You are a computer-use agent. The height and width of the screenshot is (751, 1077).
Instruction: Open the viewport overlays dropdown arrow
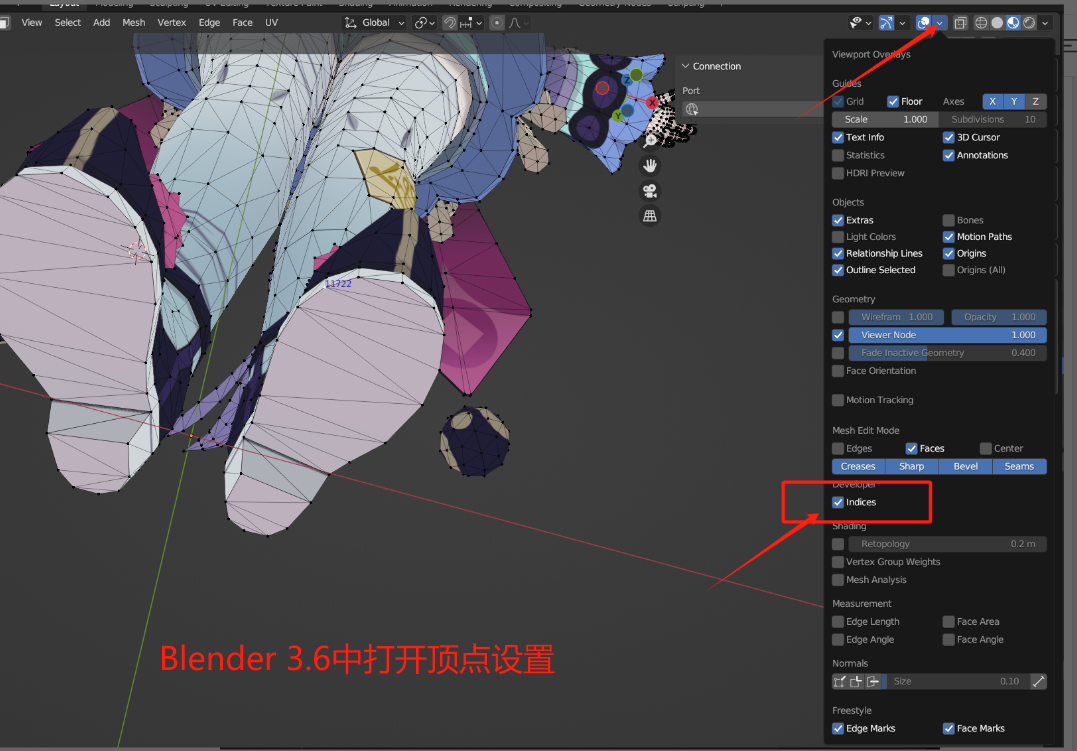pos(940,23)
